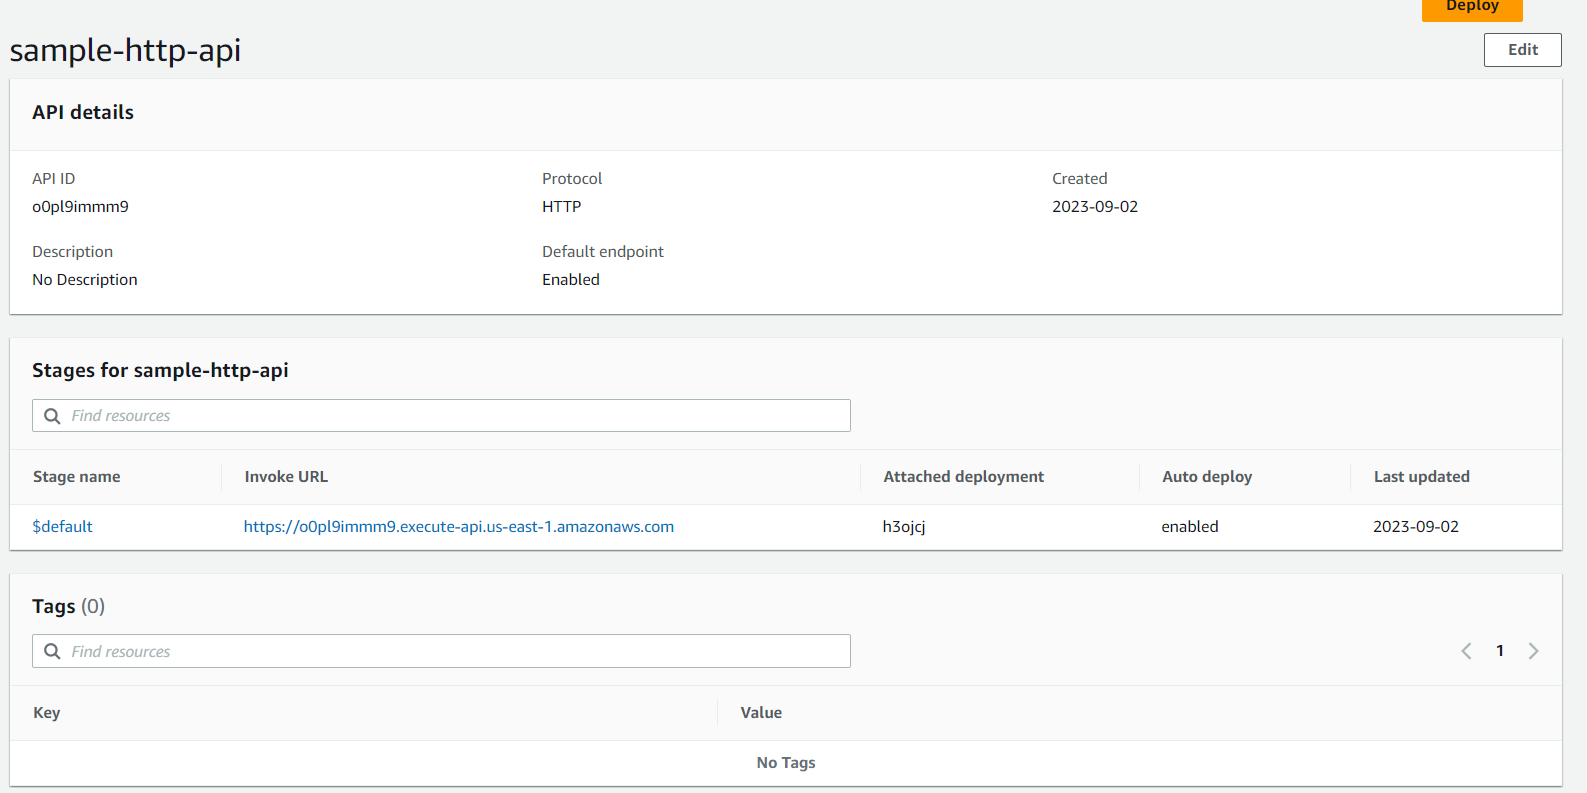Click the Value column header in Tags
This screenshot has width=1587, height=793.
pos(761,713)
